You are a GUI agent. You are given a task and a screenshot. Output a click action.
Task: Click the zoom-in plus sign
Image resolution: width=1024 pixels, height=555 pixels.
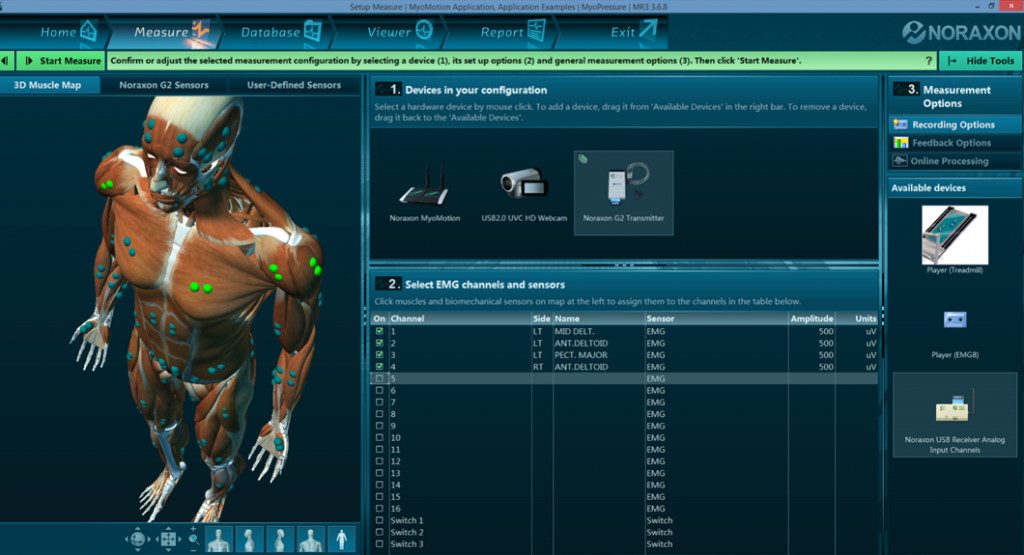tap(193, 529)
